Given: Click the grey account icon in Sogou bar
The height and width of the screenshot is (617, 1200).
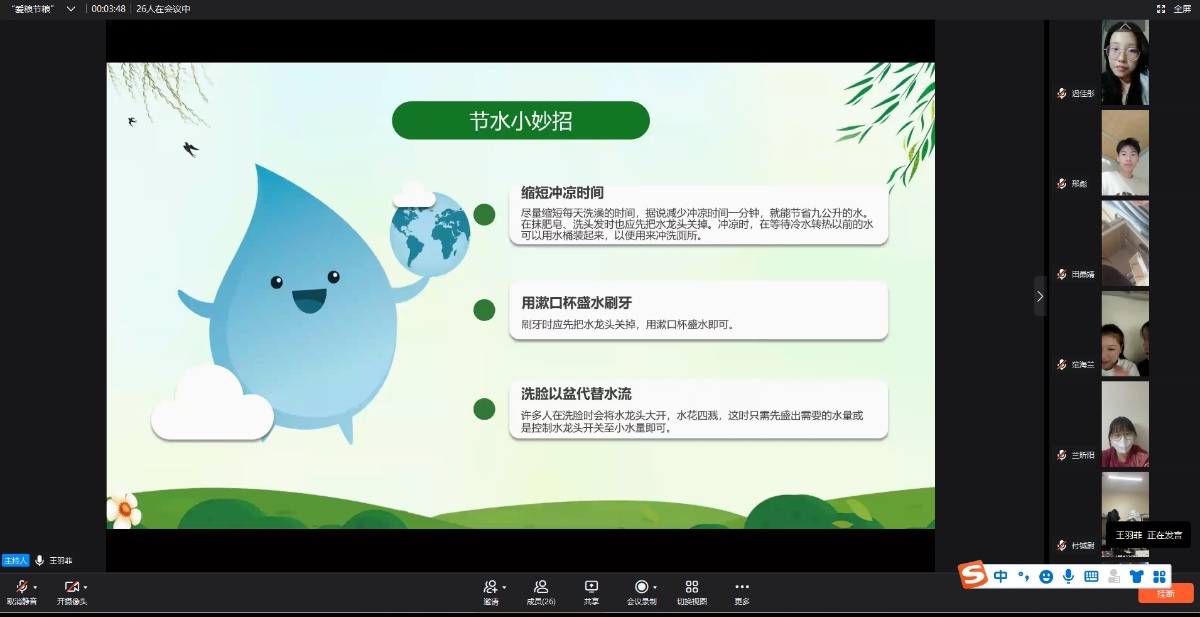Looking at the screenshot, I should coord(1114,576).
